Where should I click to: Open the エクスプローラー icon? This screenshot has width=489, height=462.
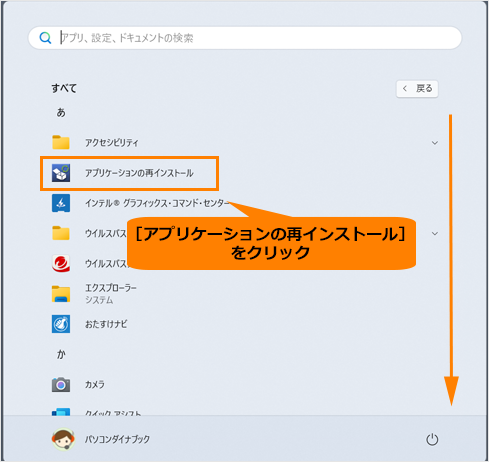pyautogui.click(x=61, y=294)
